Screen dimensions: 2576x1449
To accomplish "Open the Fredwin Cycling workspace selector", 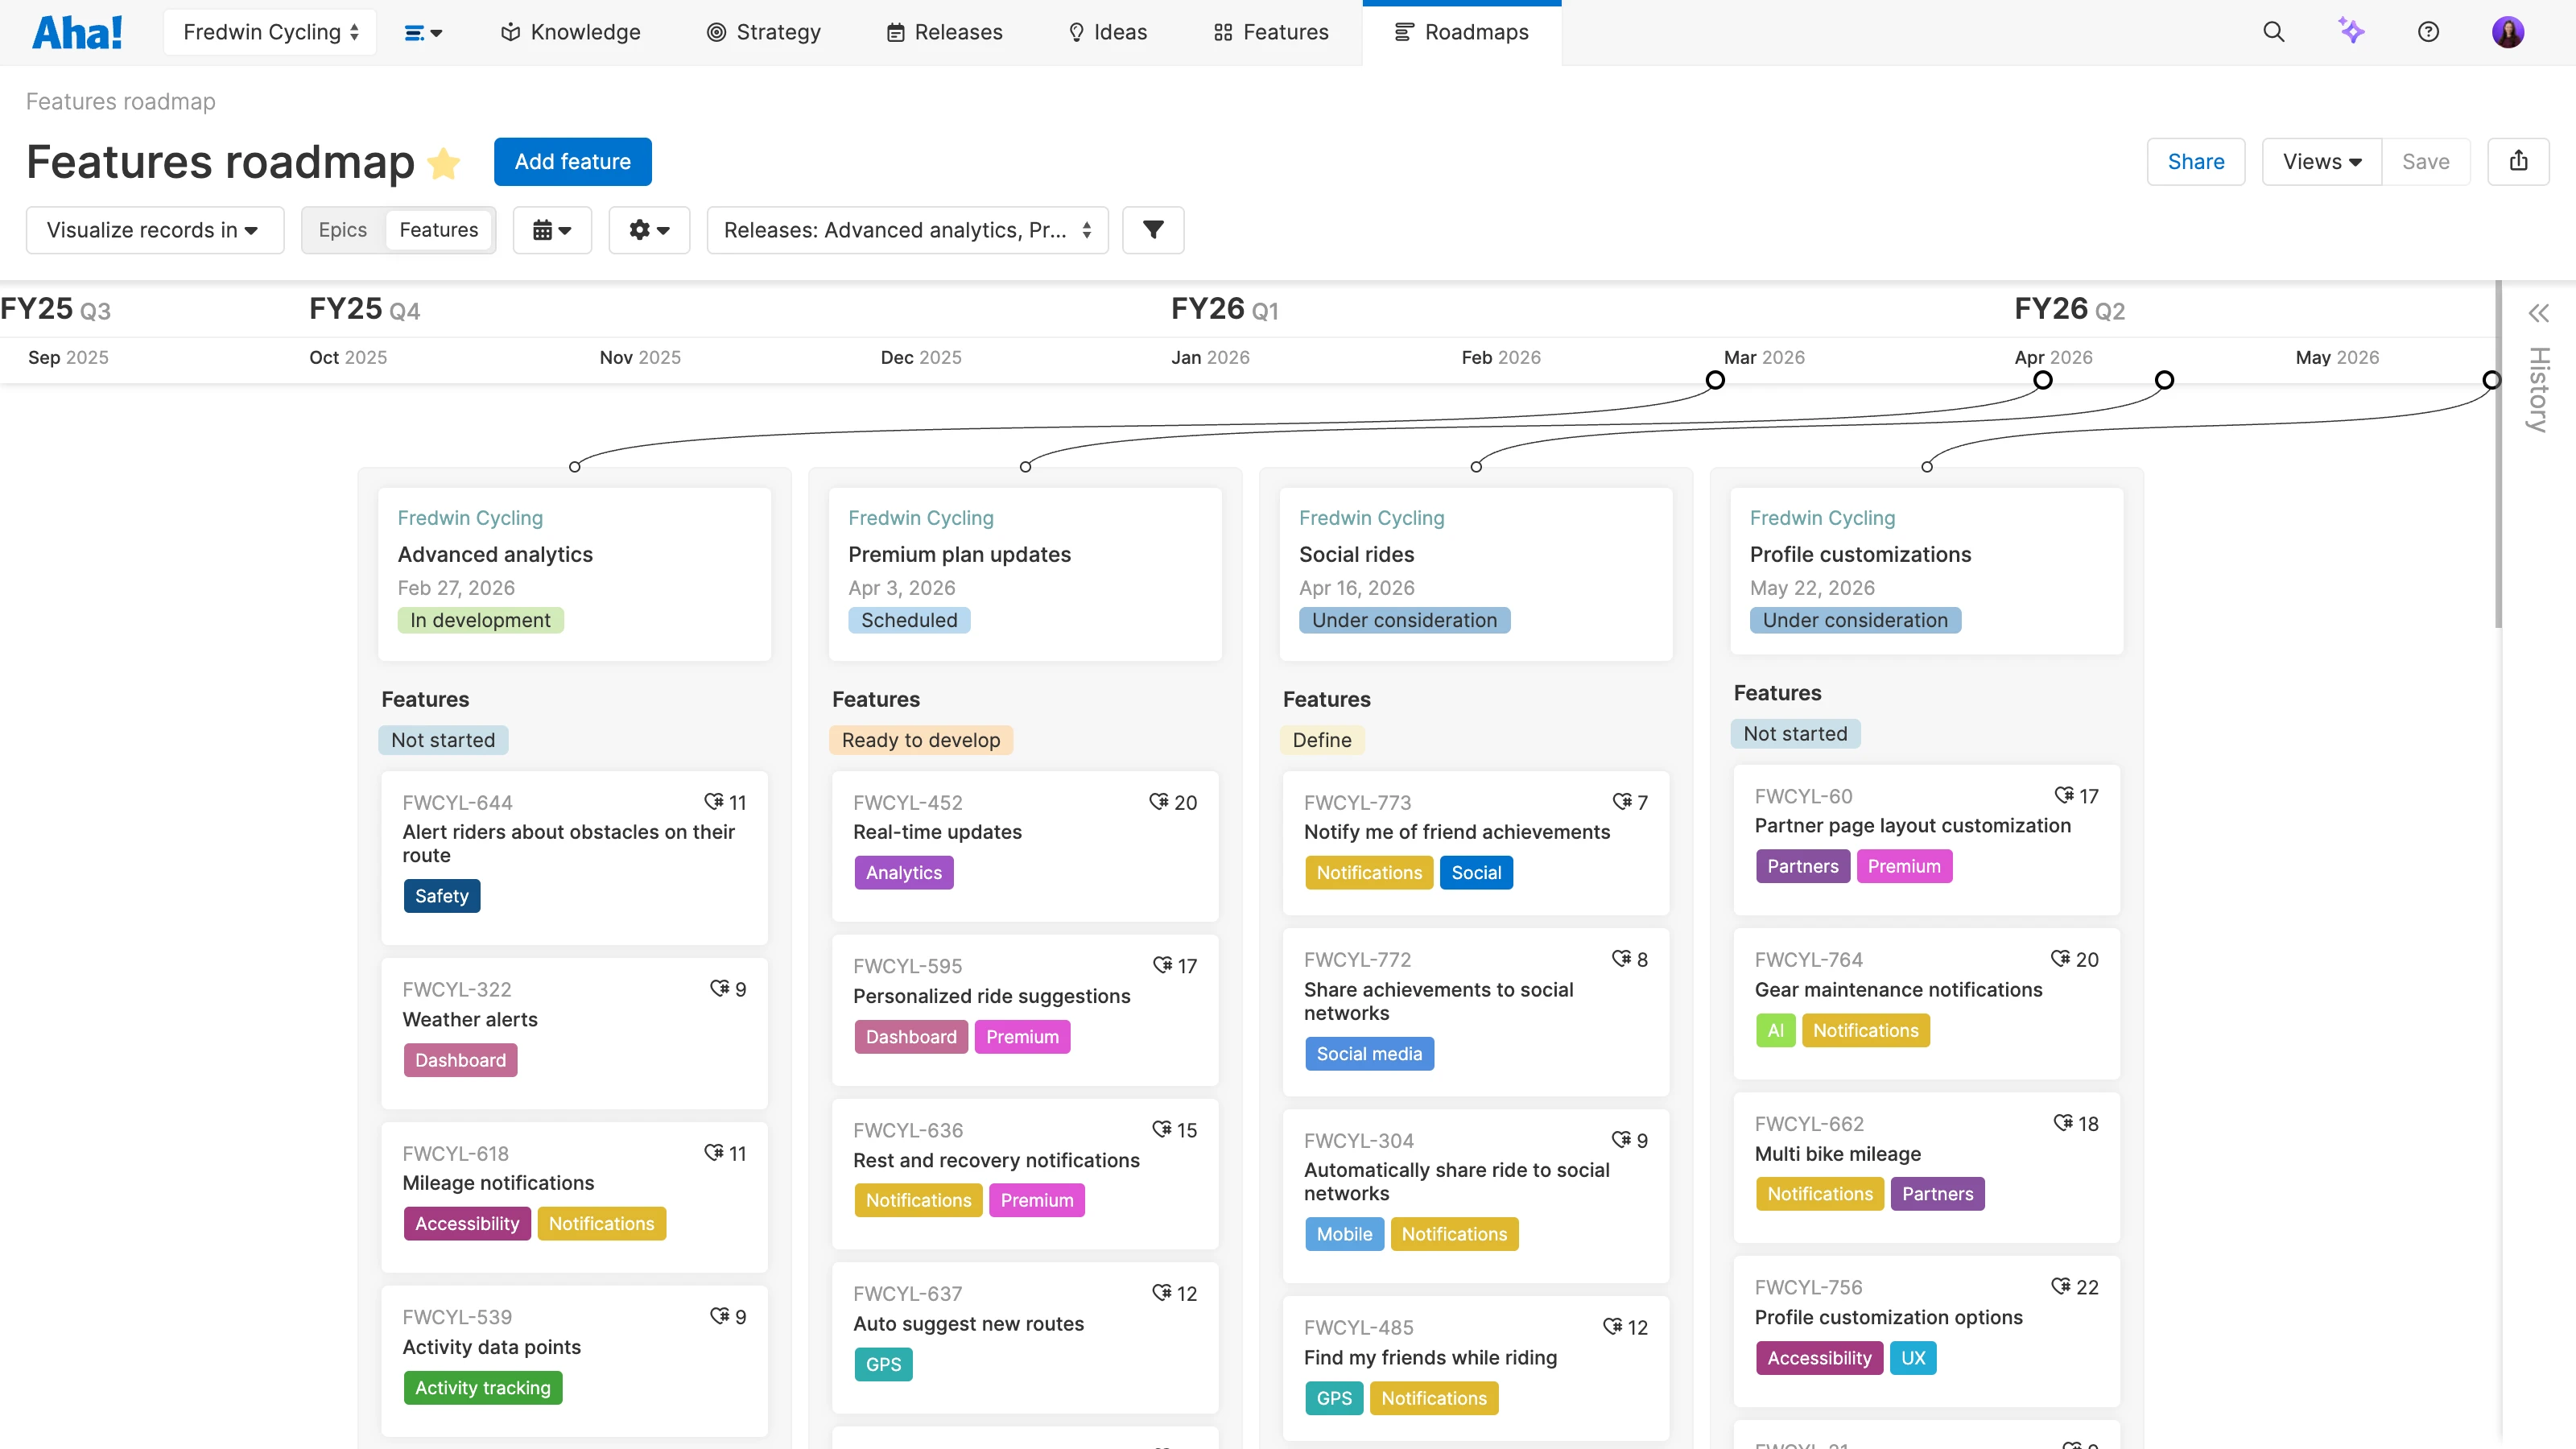I will (269, 31).
